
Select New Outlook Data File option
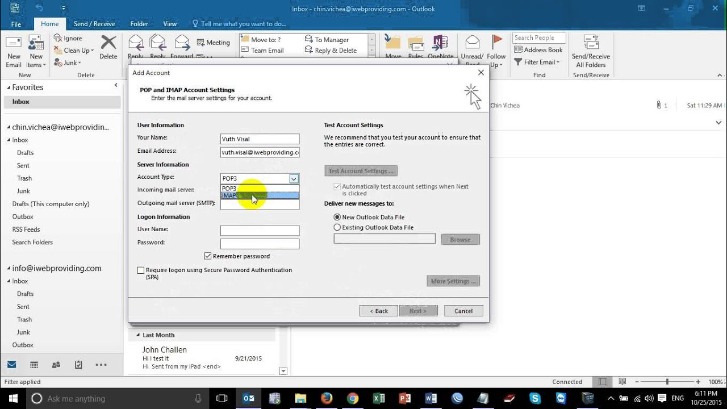337,216
